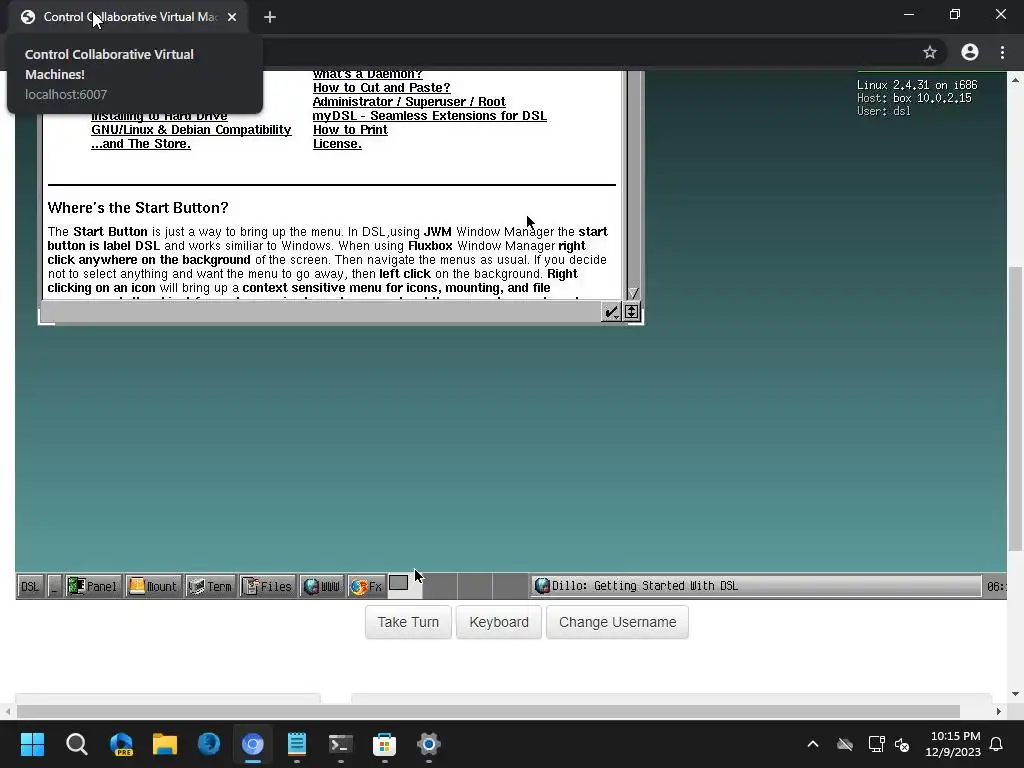The height and width of the screenshot is (768, 1024).
Task: Close the Control Collaborative Virtual Machines tab
Action: tap(232, 17)
